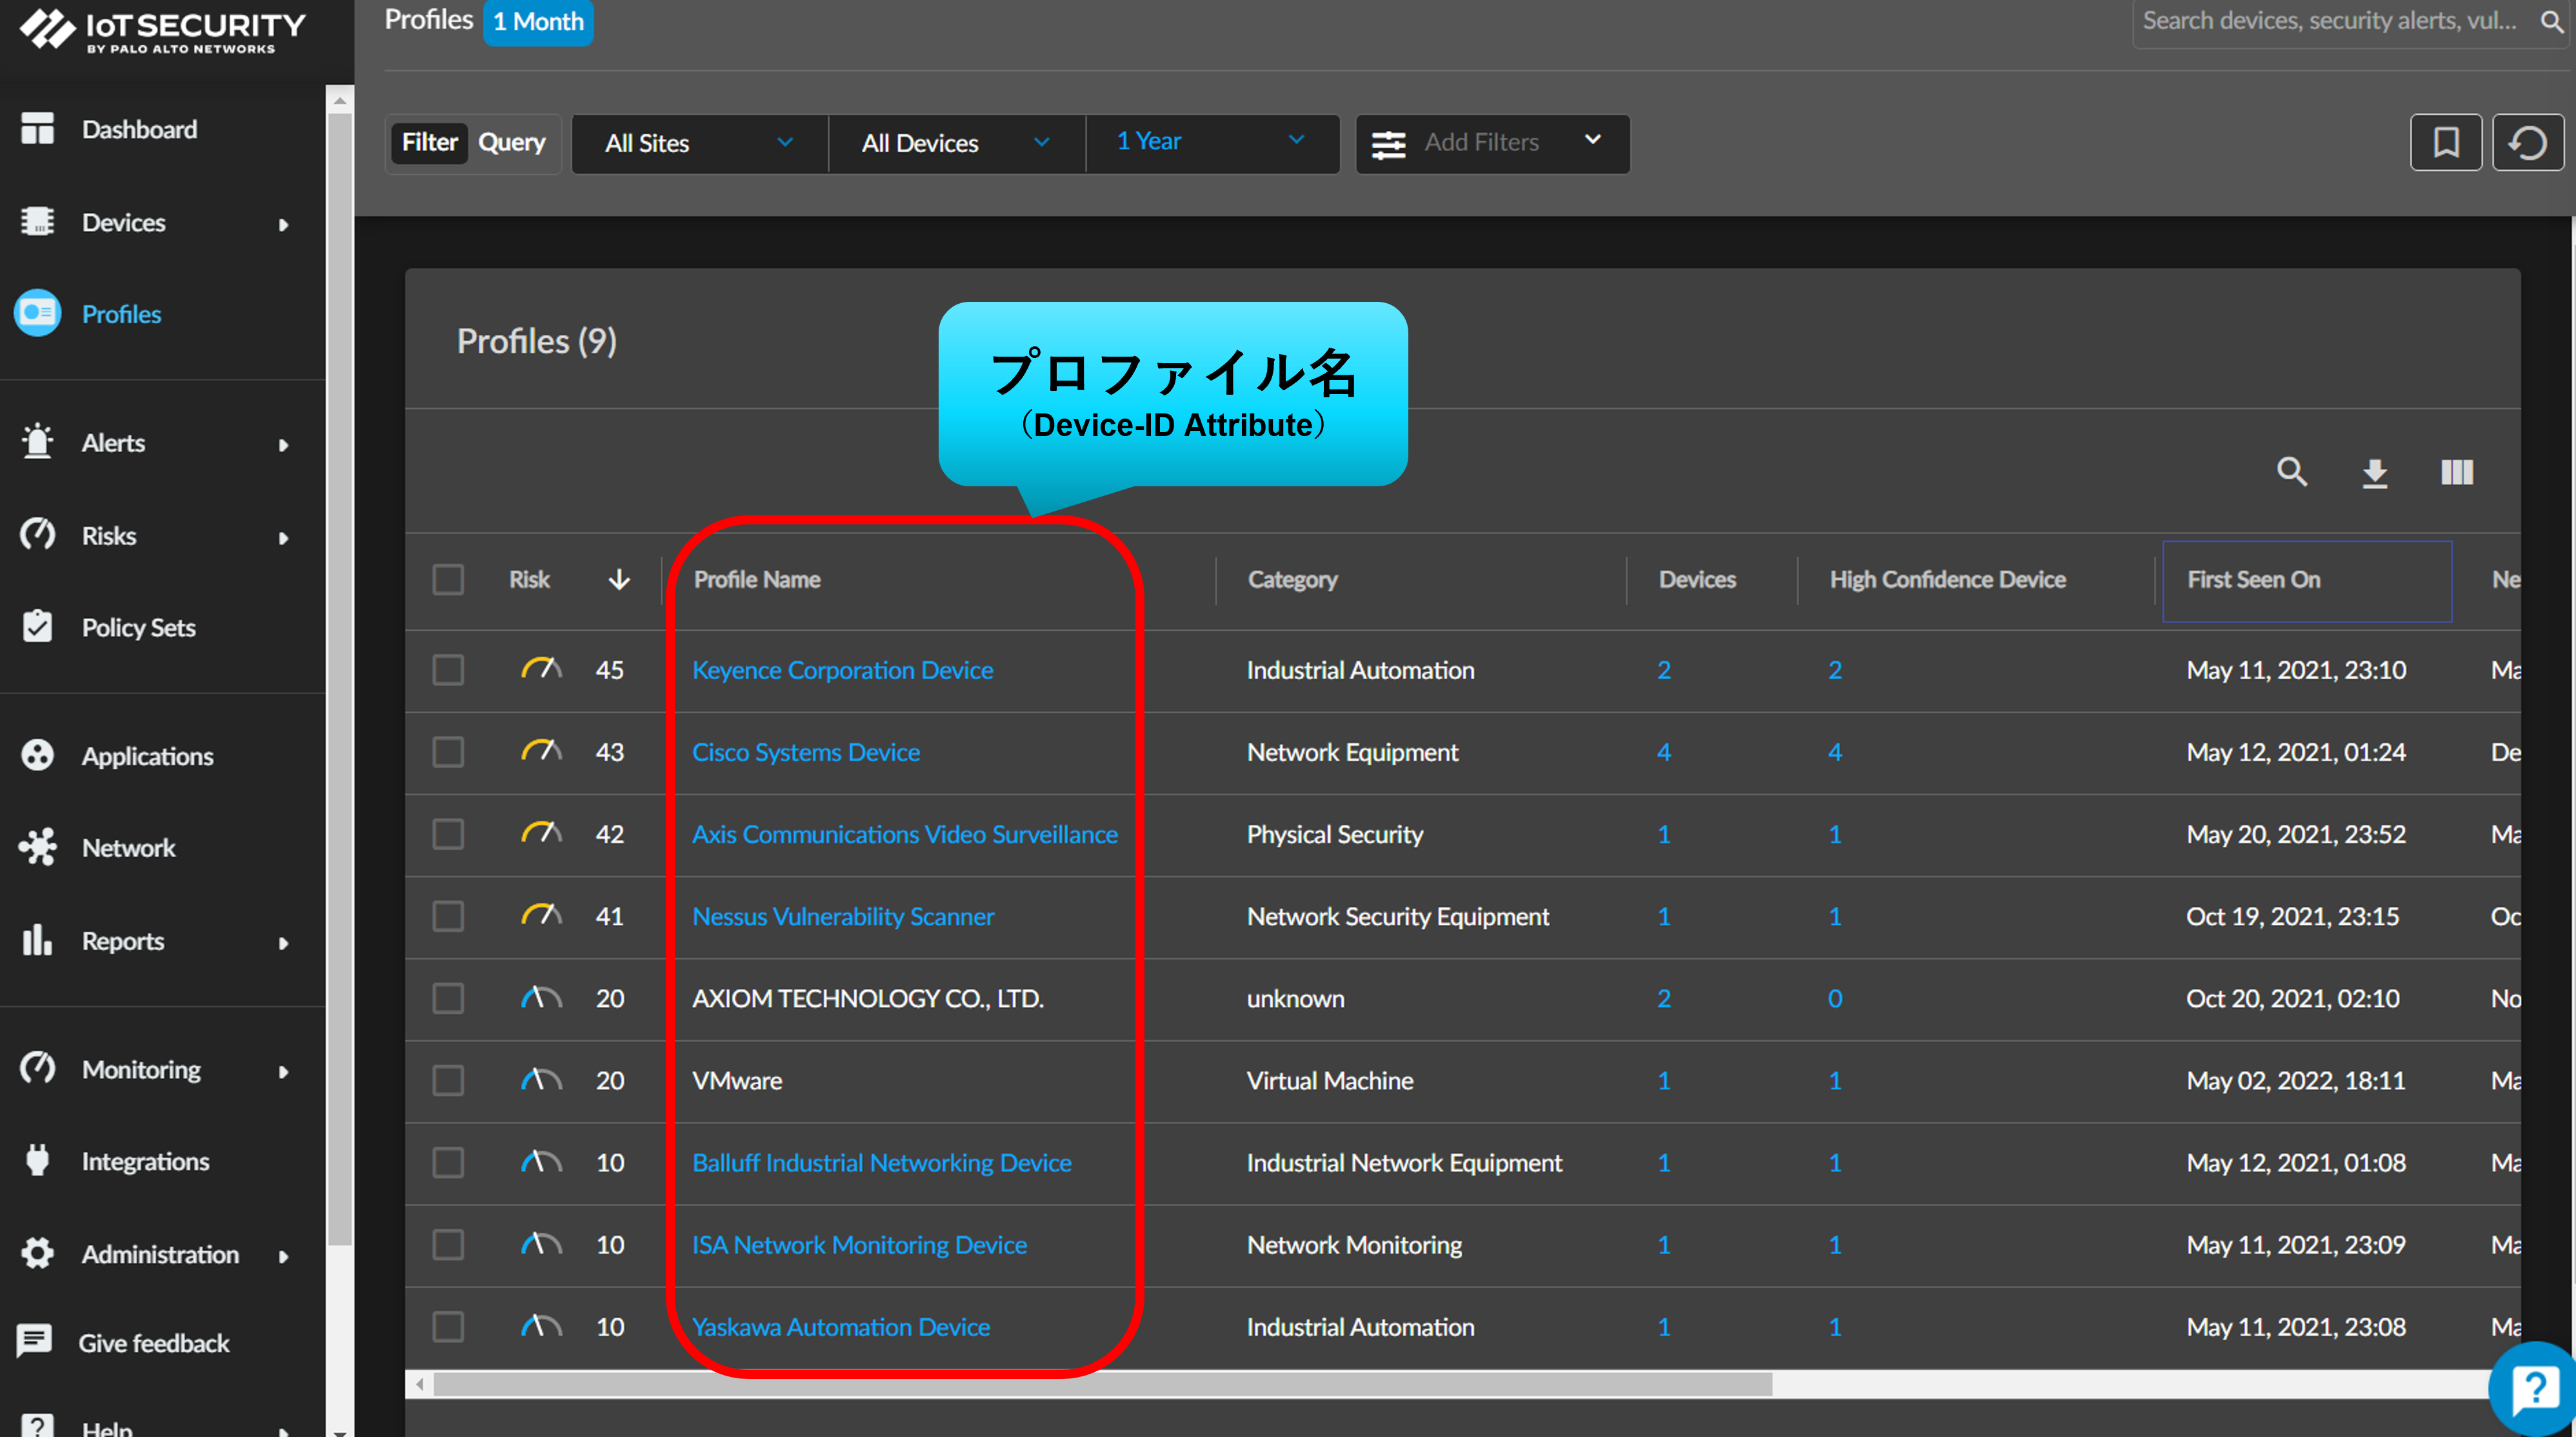Image resolution: width=2576 pixels, height=1437 pixels.
Task: Click the Reports bar chart icon
Action: (x=38, y=940)
